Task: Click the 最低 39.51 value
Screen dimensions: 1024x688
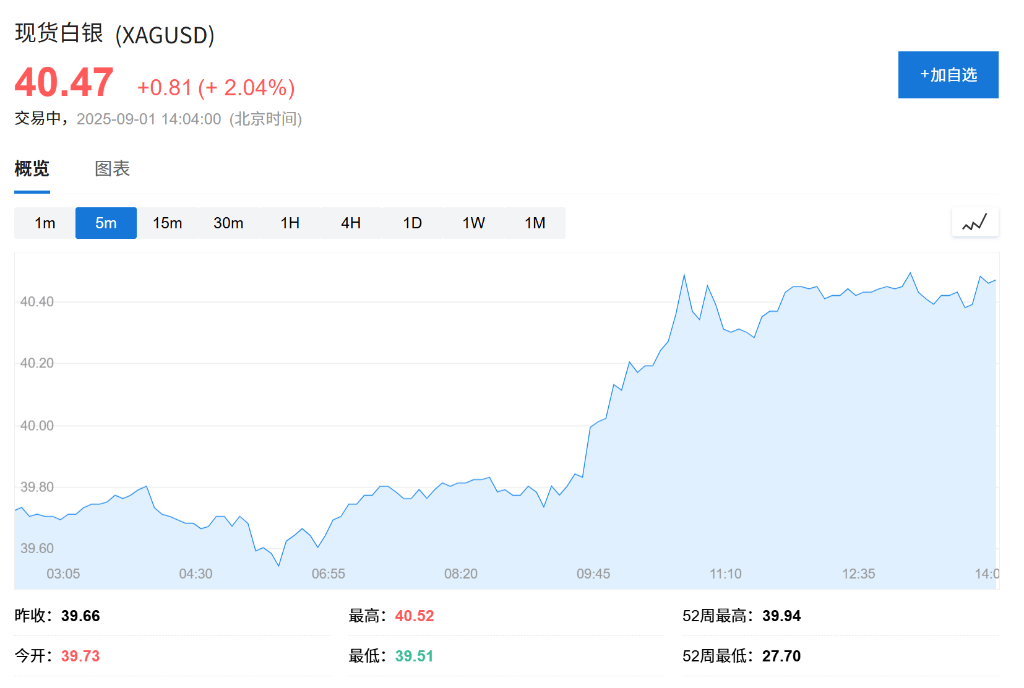Action: pyautogui.click(x=414, y=655)
